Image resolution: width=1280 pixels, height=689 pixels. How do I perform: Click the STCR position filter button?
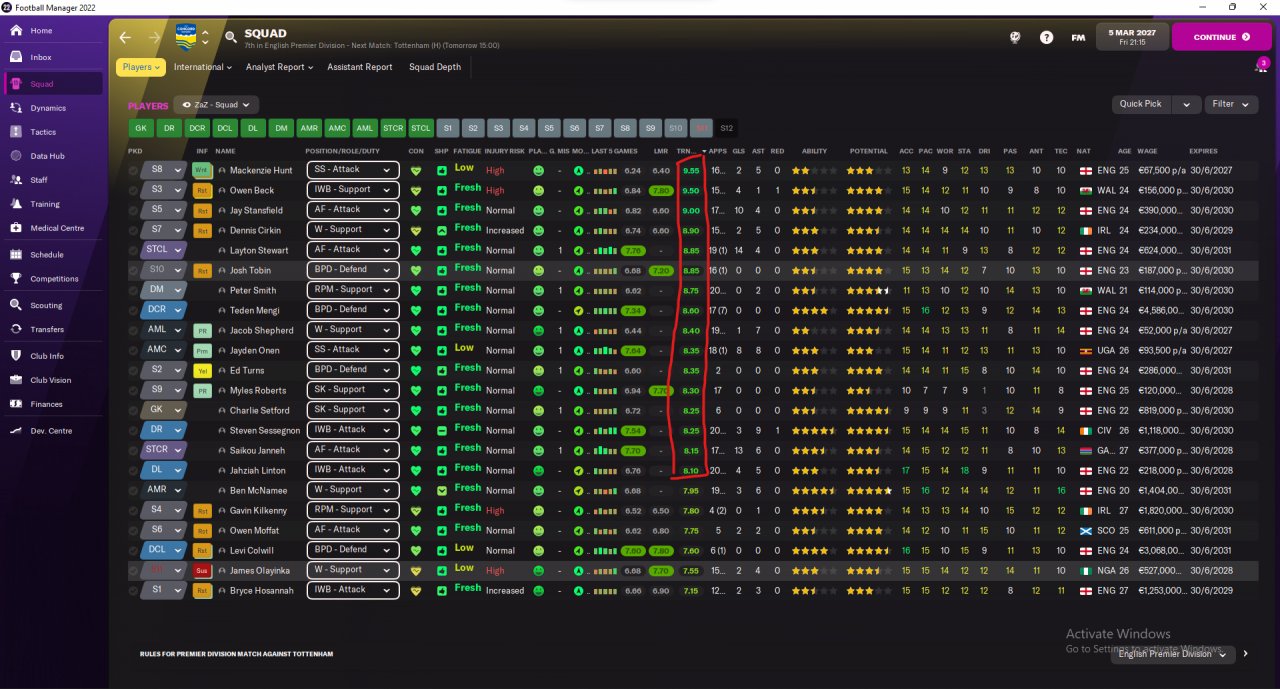click(393, 128)
